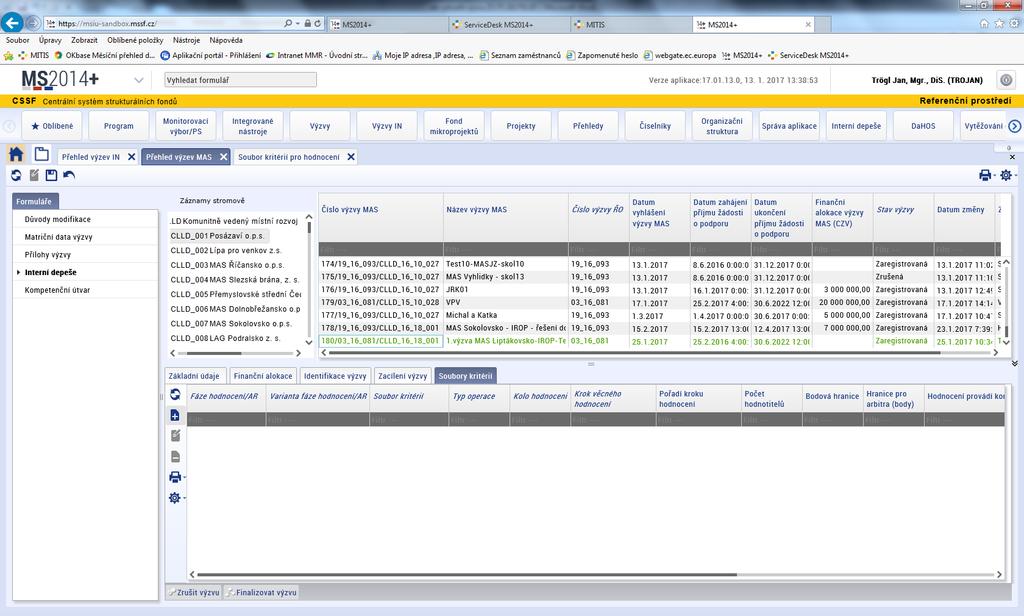Open Integrované nástroje menu
This screenshot has width=1024, height=616.
(253, 126)
